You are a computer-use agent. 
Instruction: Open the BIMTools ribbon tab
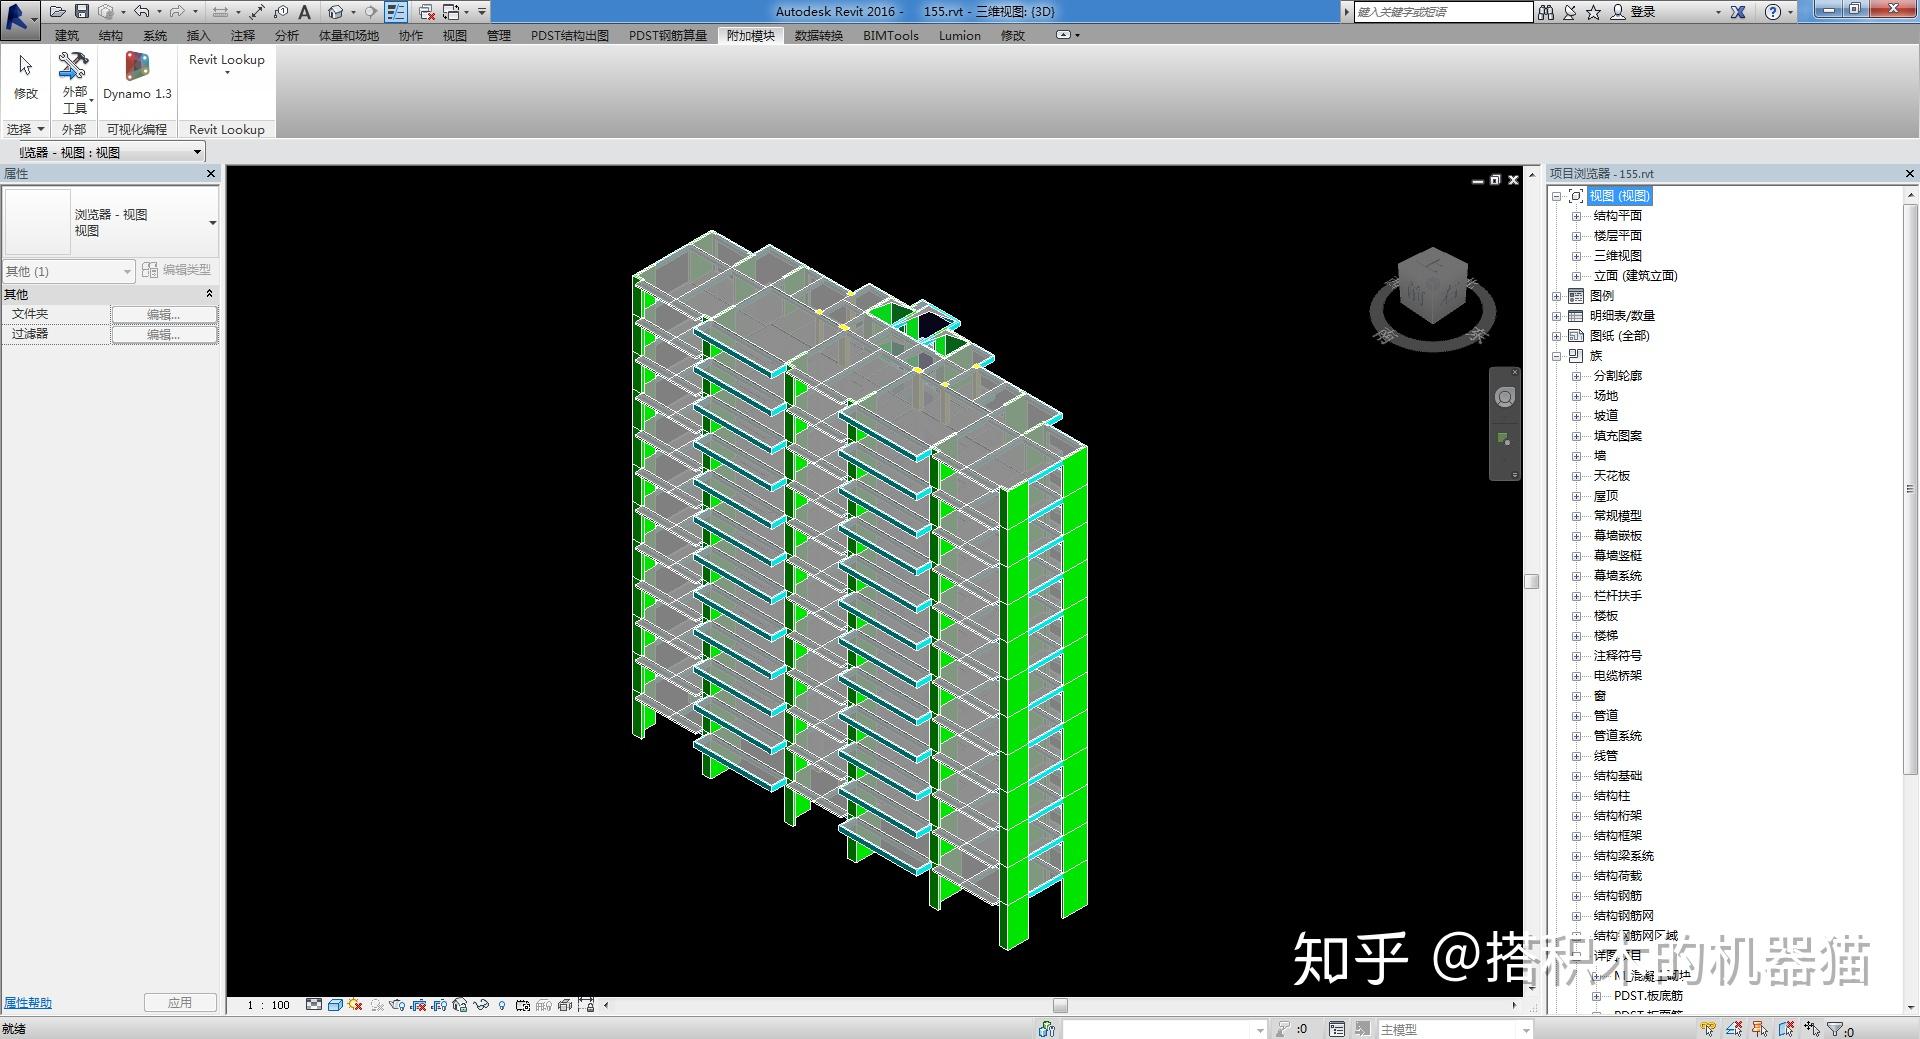pyautogui.click(x=888, y=35)
